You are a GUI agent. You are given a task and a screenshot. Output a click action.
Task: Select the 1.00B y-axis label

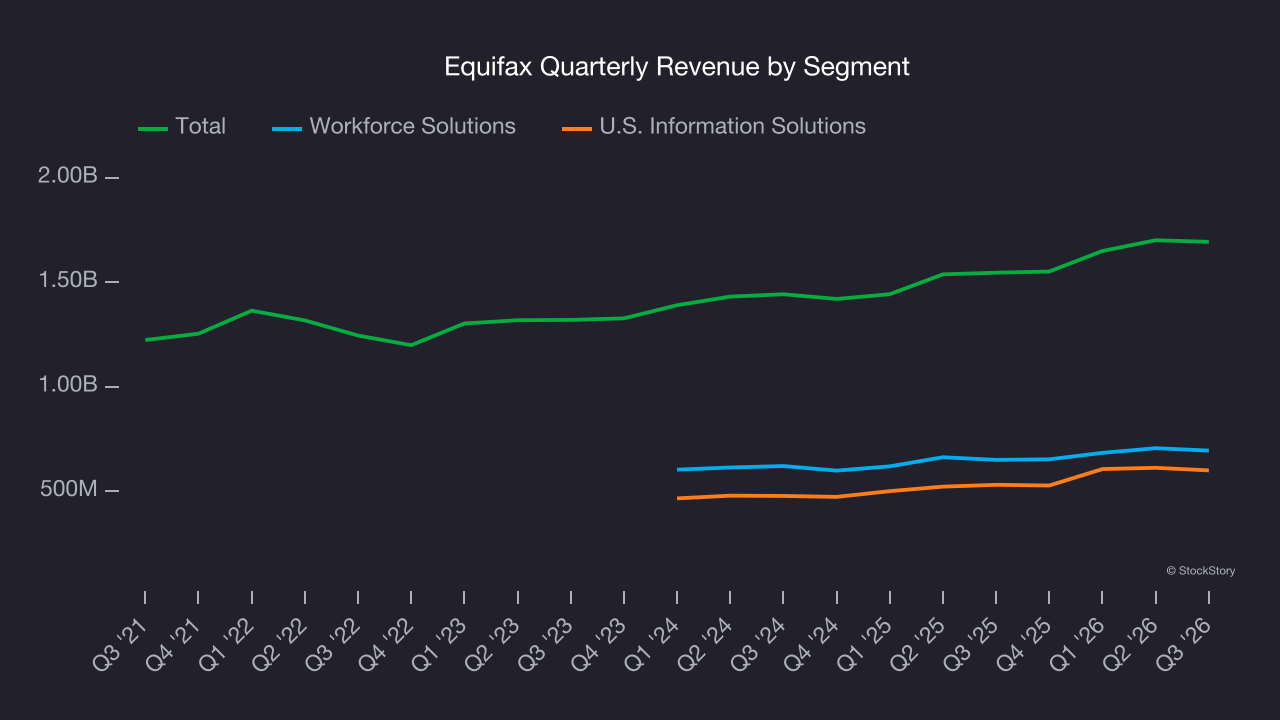pyautogui.click(x=68, y=386)
